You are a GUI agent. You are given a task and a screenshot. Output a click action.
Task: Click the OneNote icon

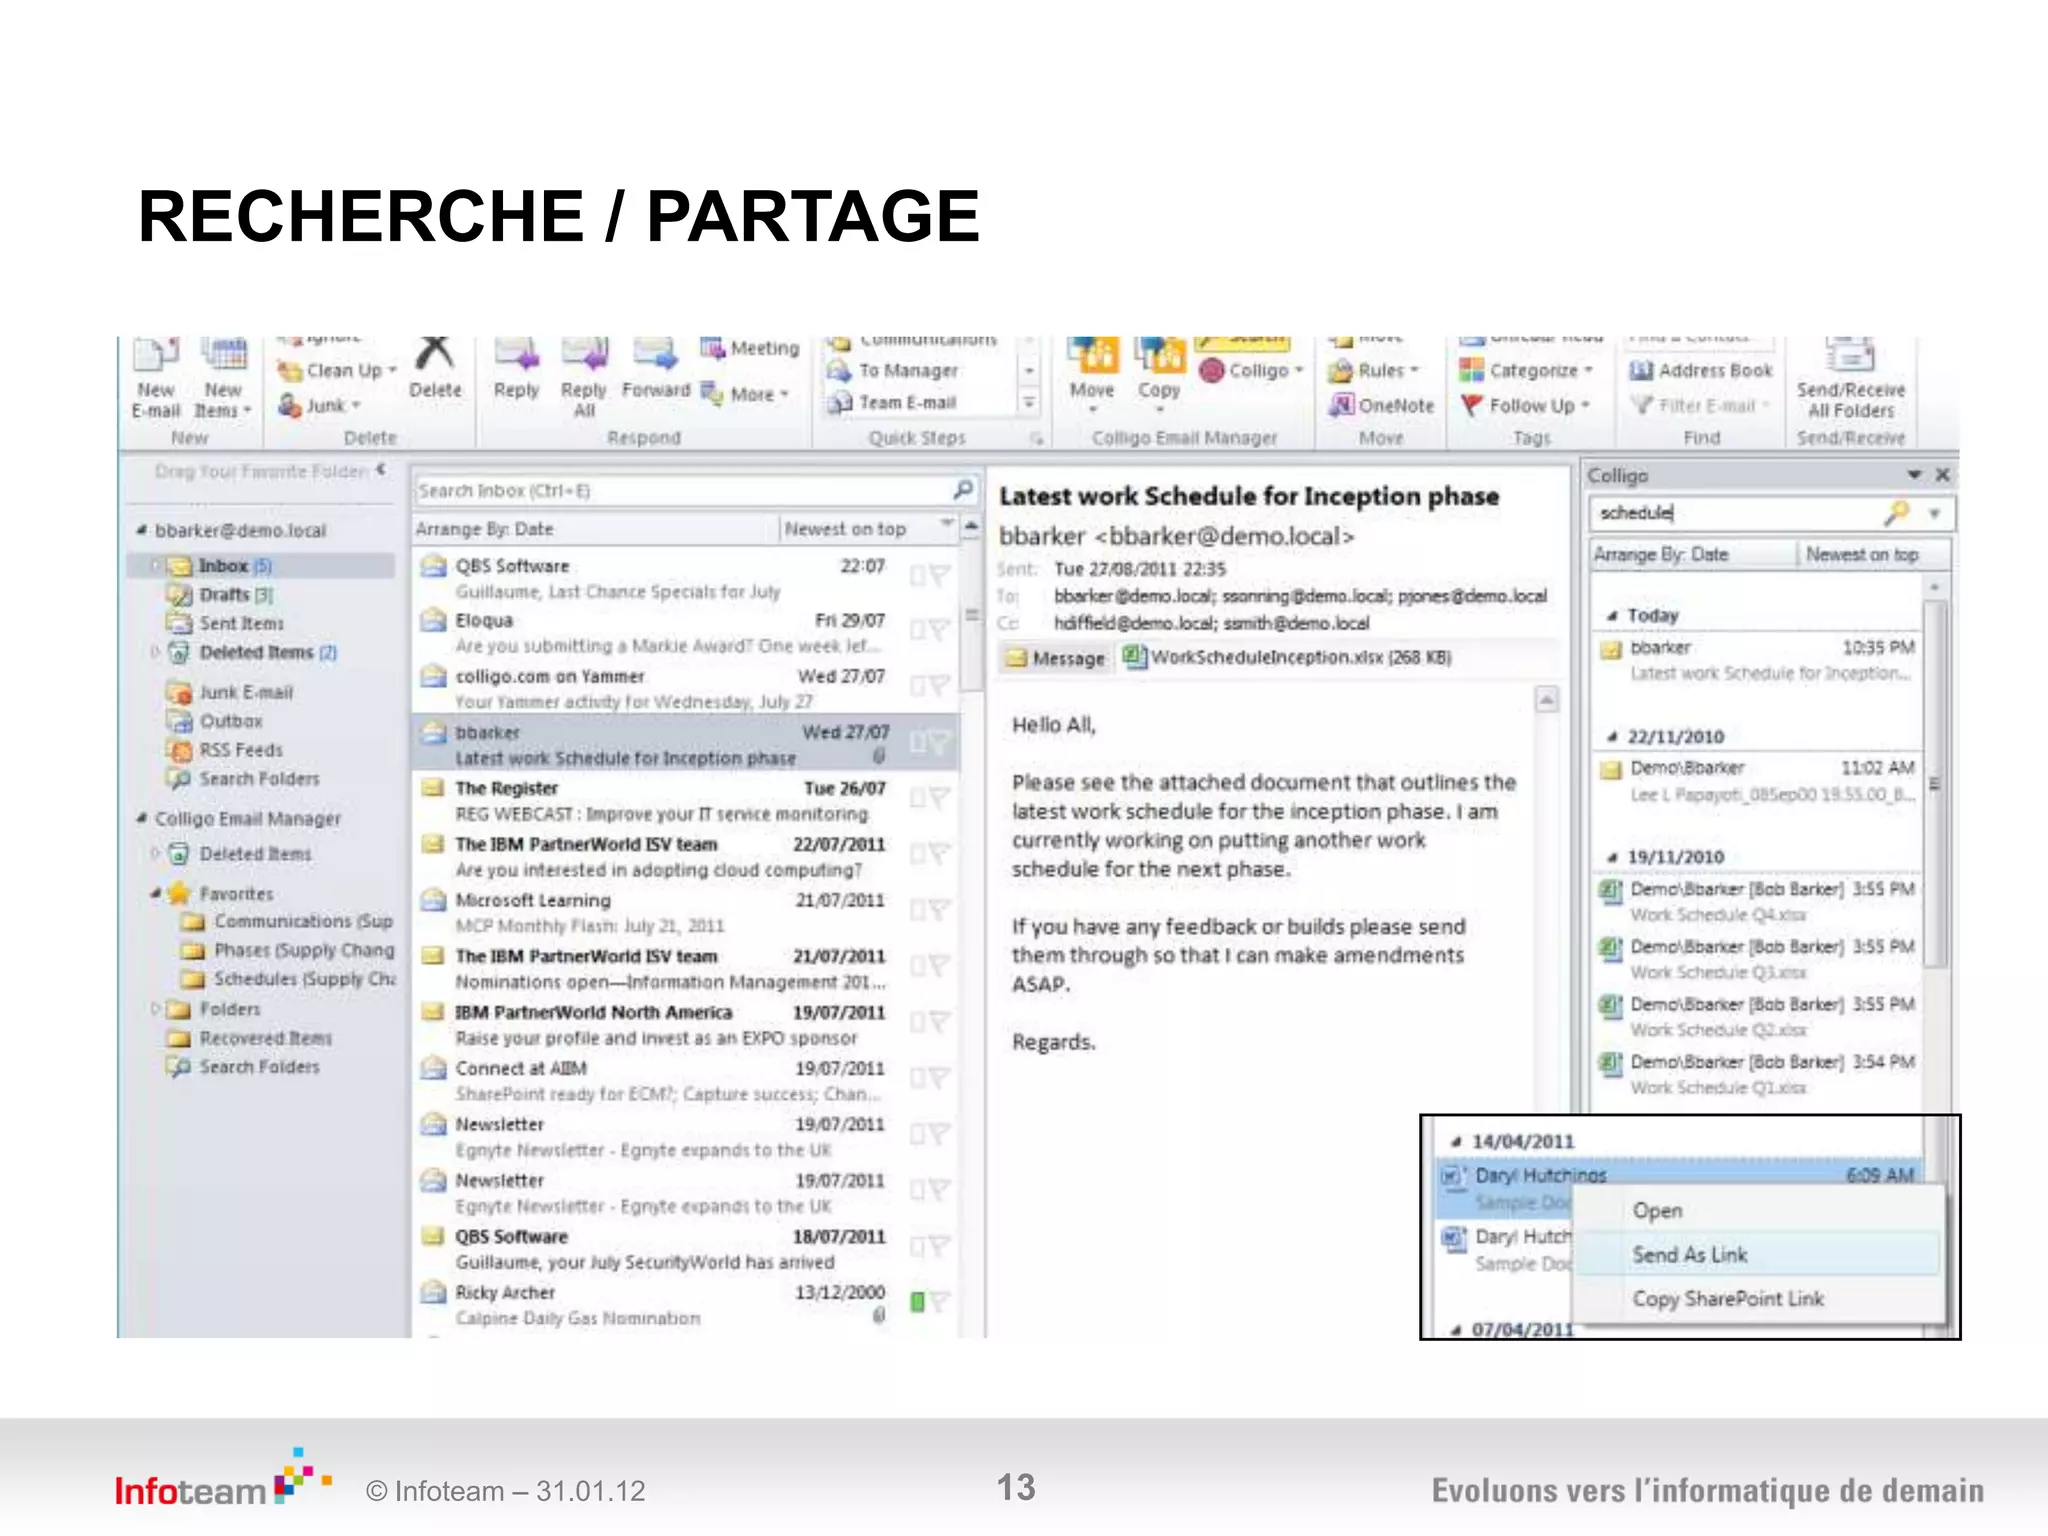[1341, 405]
